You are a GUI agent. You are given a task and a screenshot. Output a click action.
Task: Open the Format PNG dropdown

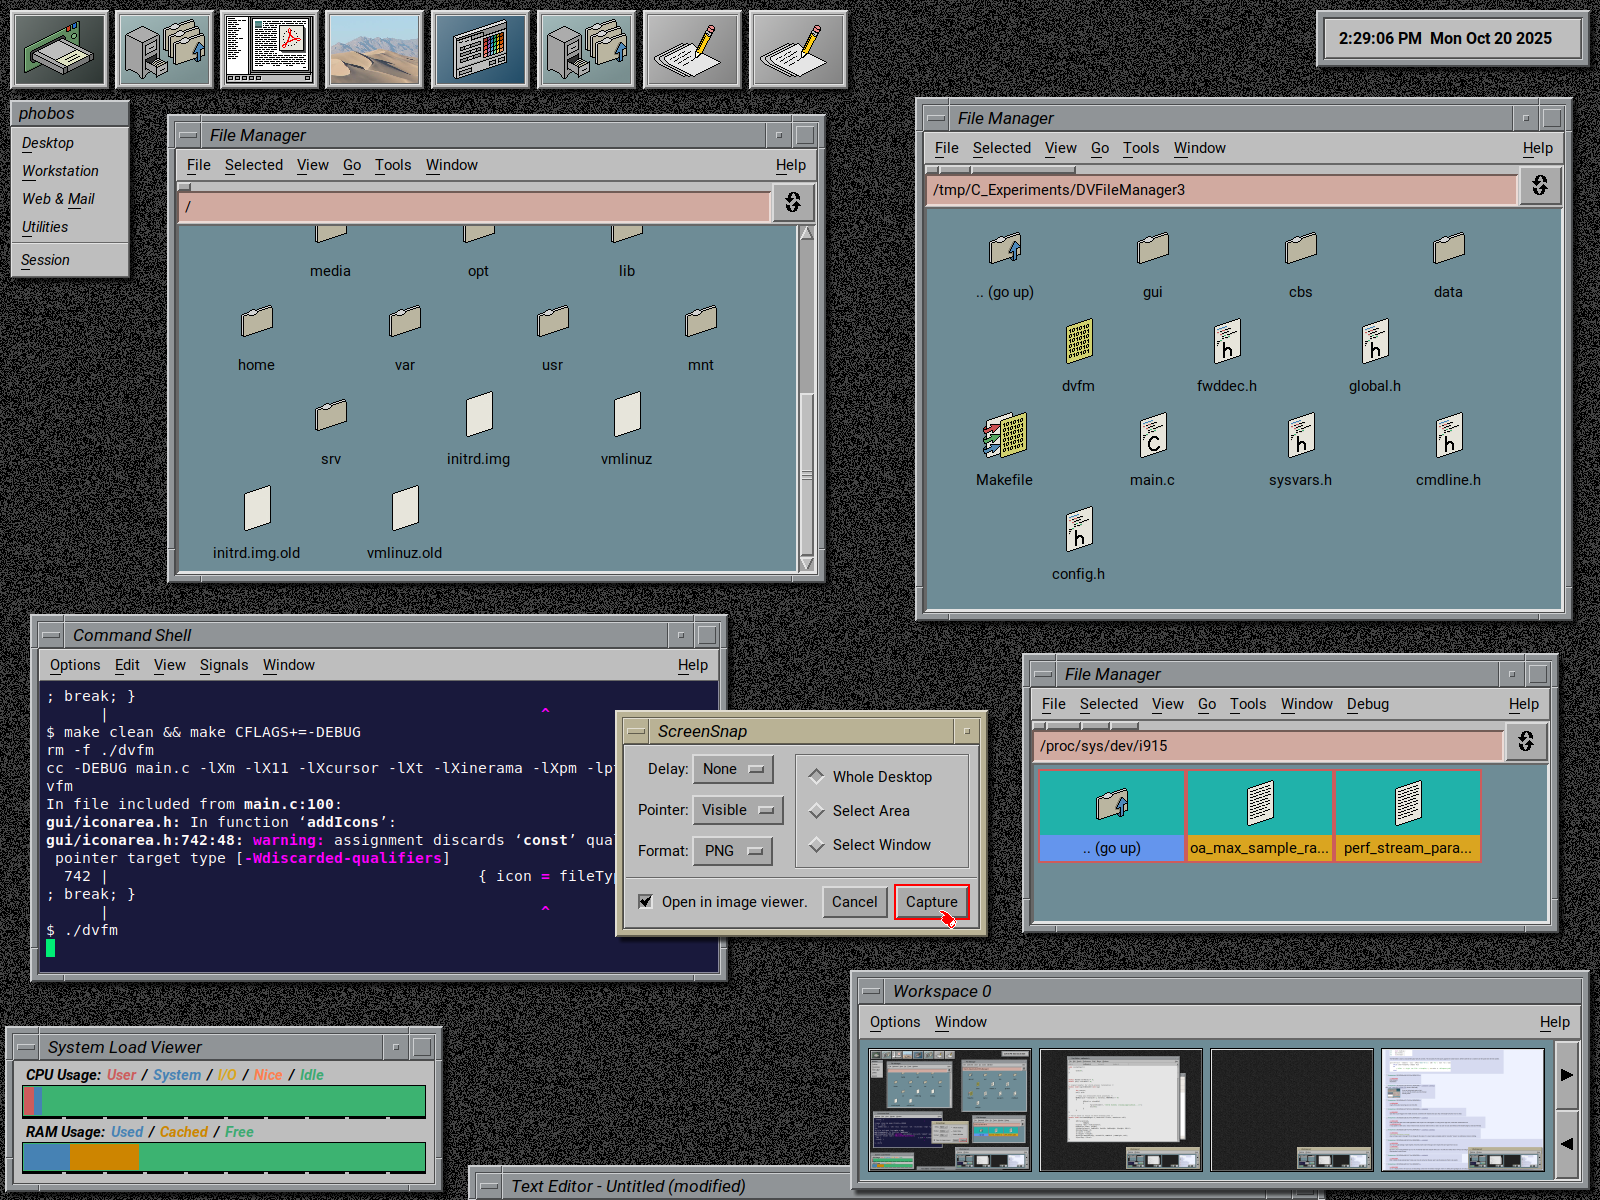tap(733, 851)
